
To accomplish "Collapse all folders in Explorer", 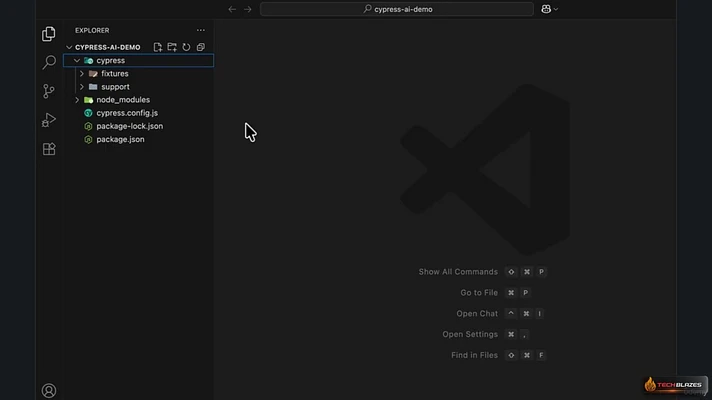I will pyautogui.click(x=201, y=47).
